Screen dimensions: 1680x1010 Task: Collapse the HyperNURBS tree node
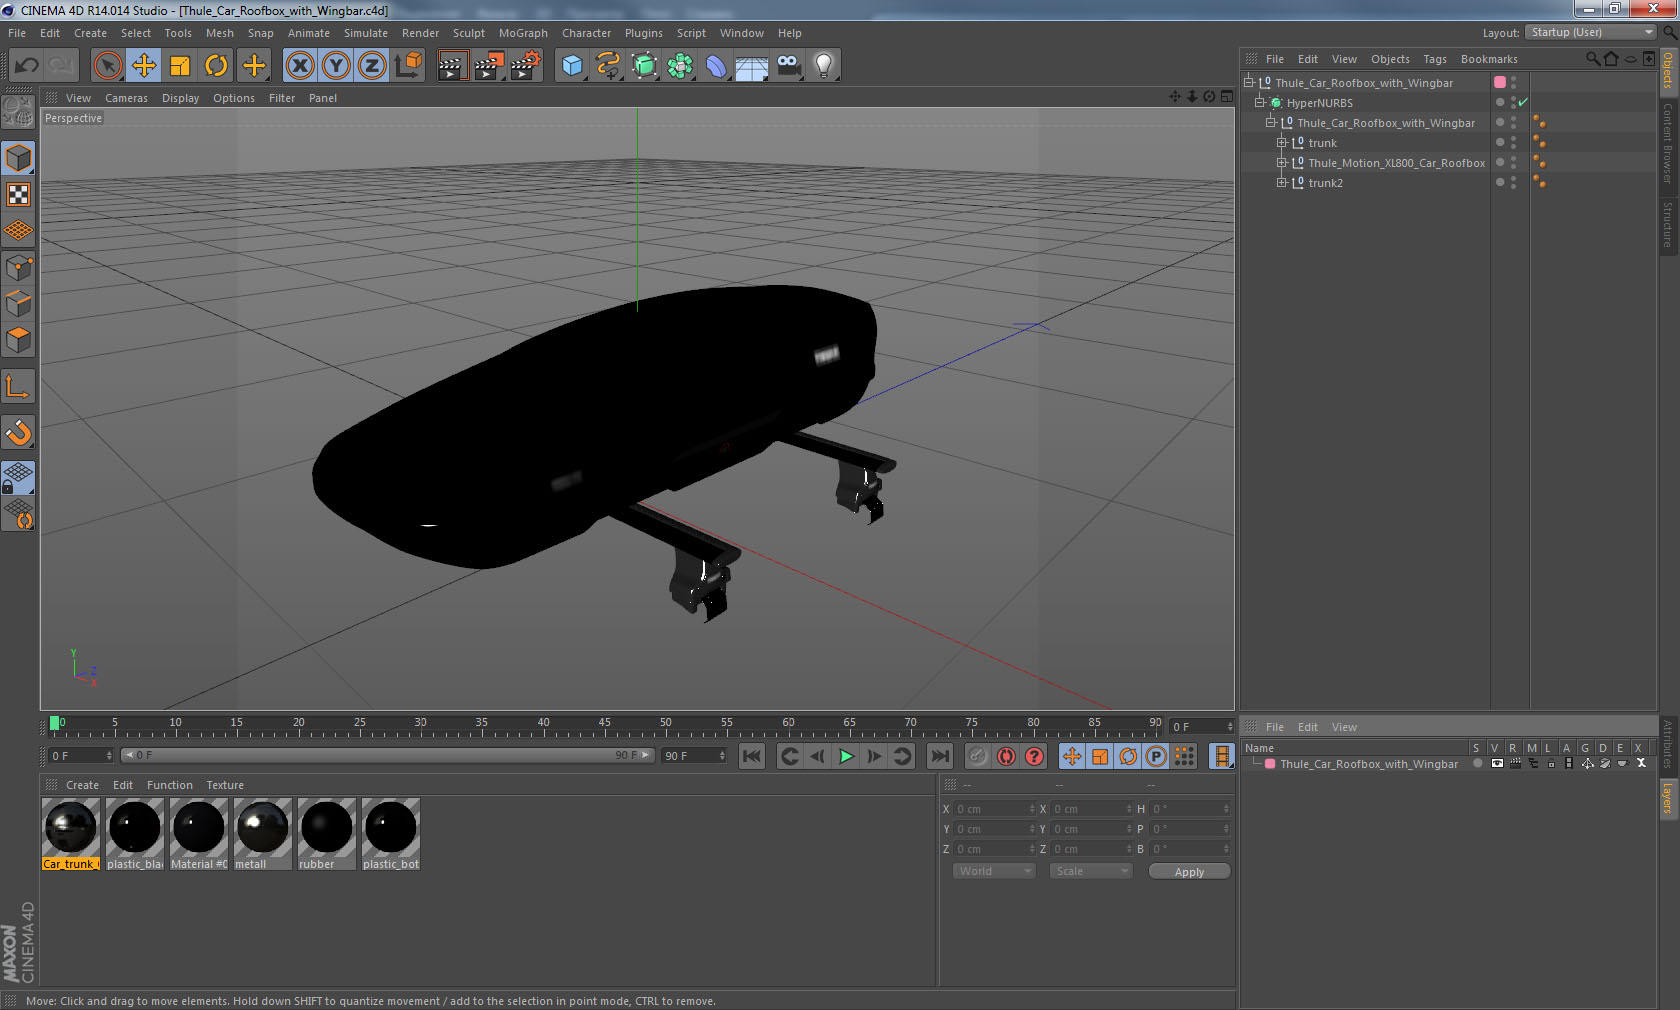click(1260, 102)
